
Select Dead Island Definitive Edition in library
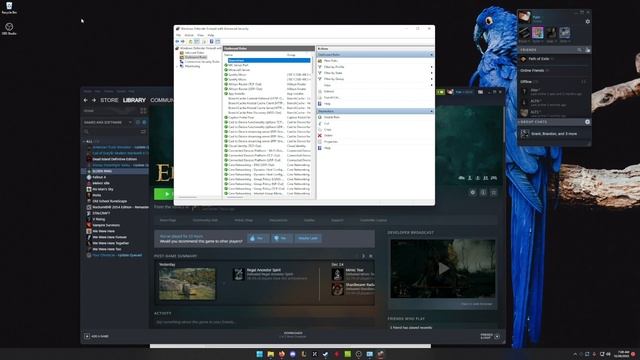coord(115,159)
